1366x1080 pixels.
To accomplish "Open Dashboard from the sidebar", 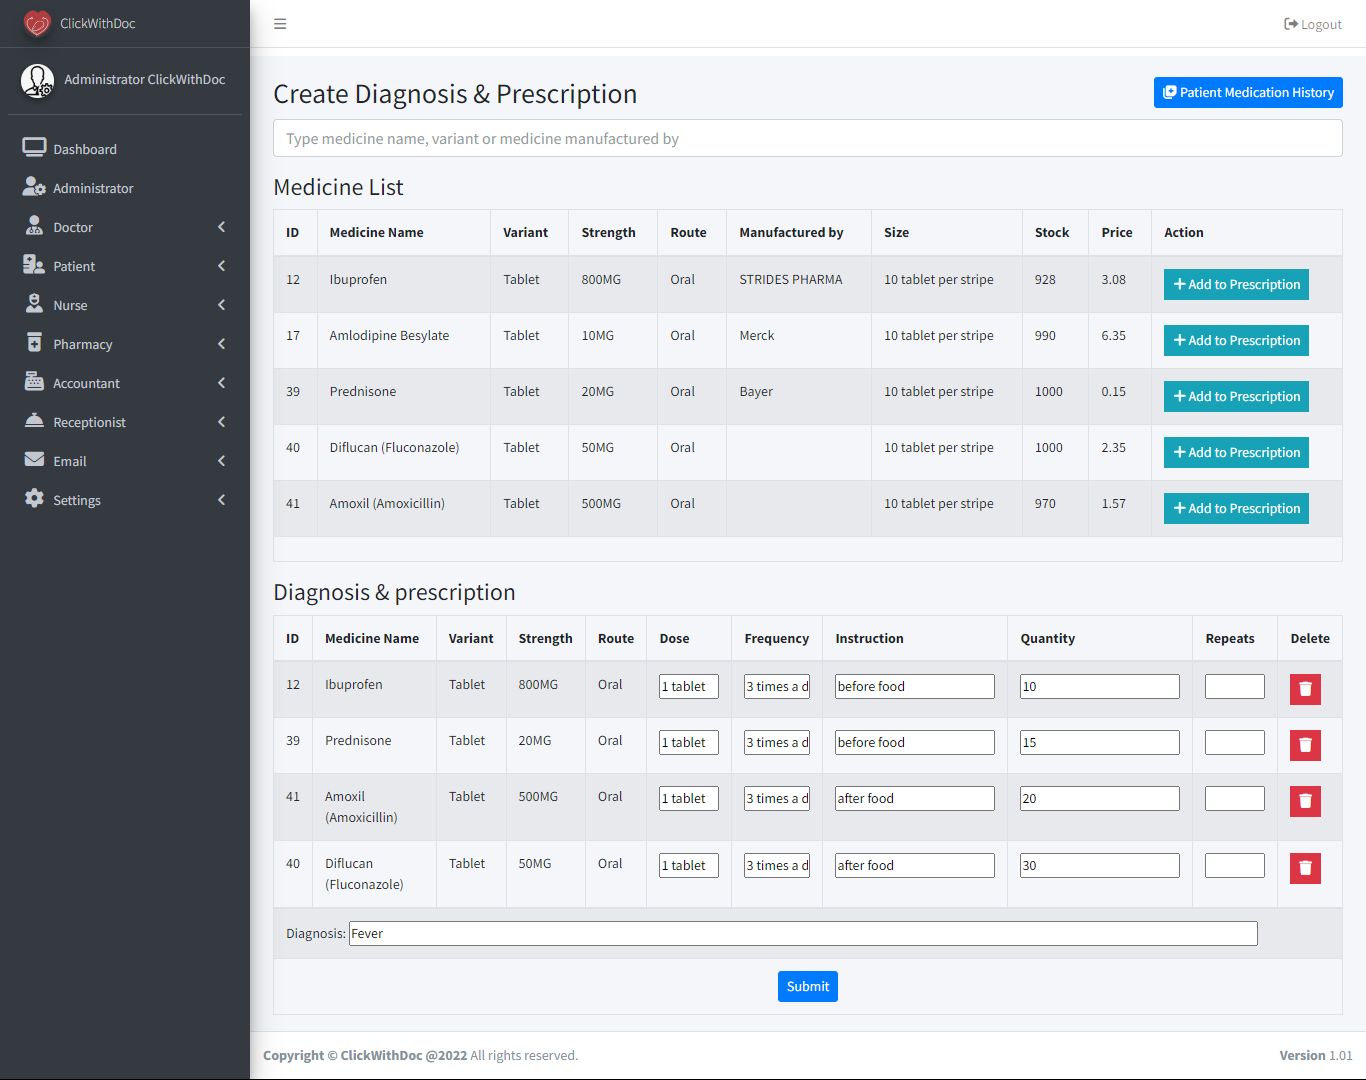I will click(x=85, y=149).
